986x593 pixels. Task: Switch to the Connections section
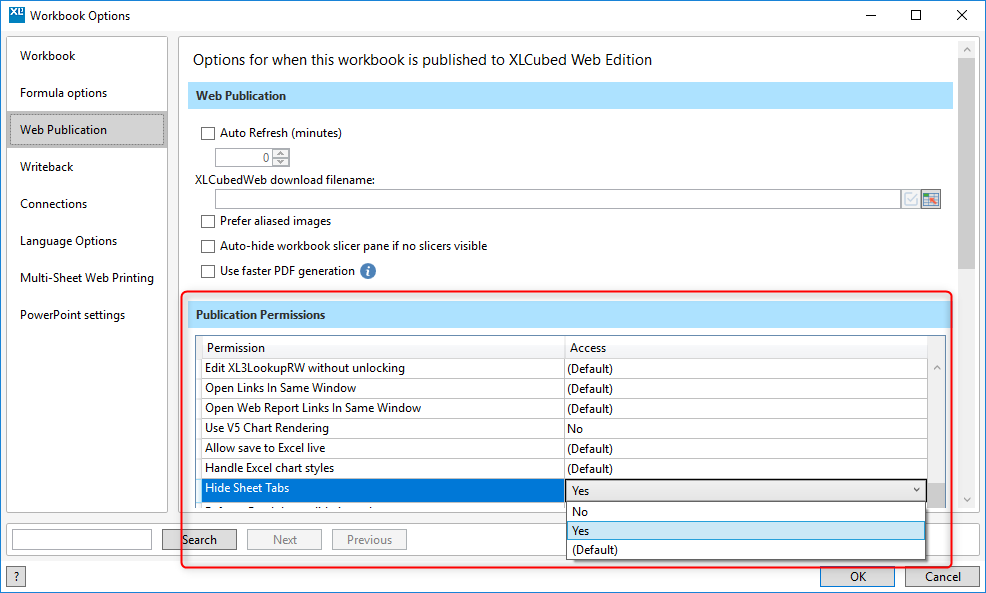click(x=53, y=203)
